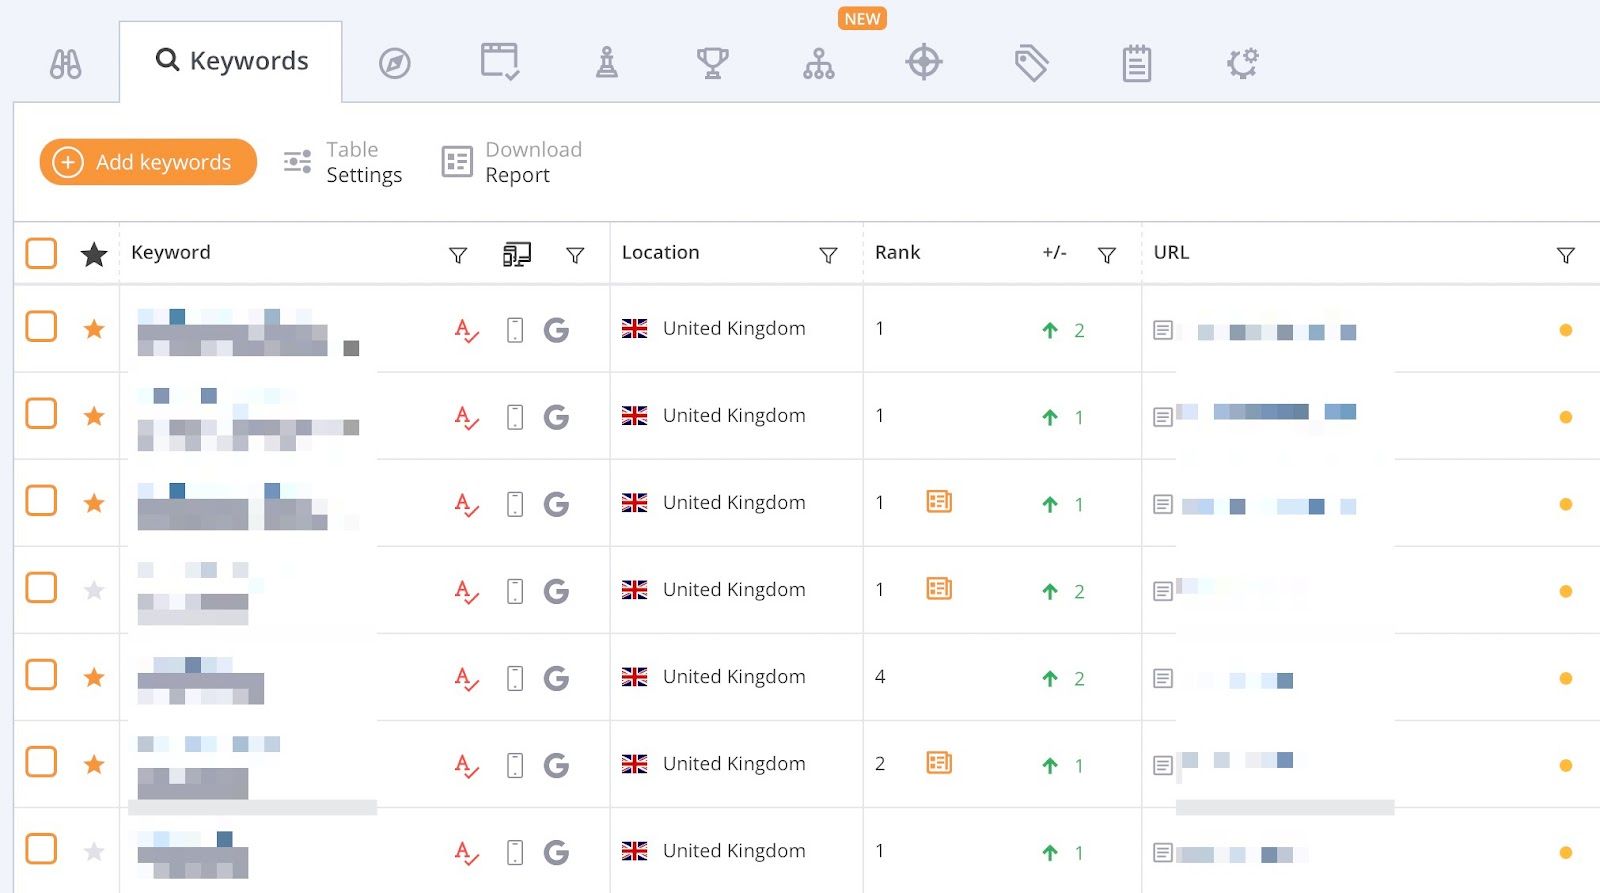The width and height of the screenshot is (1600, 893).
Task: Select the Keywords tab
Action: 231,61
